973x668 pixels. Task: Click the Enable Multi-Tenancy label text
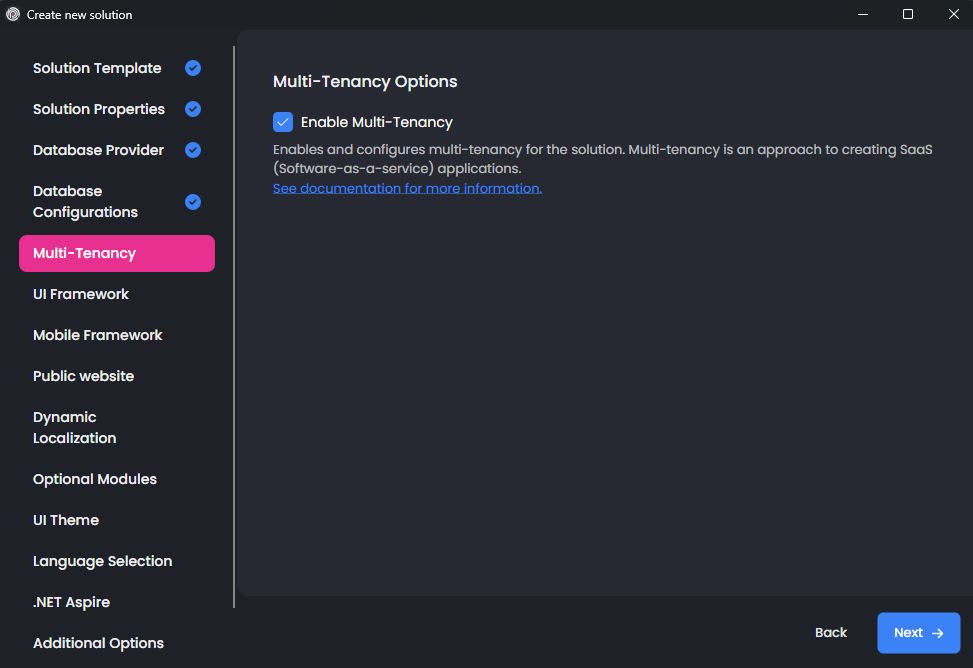(376, 122)
